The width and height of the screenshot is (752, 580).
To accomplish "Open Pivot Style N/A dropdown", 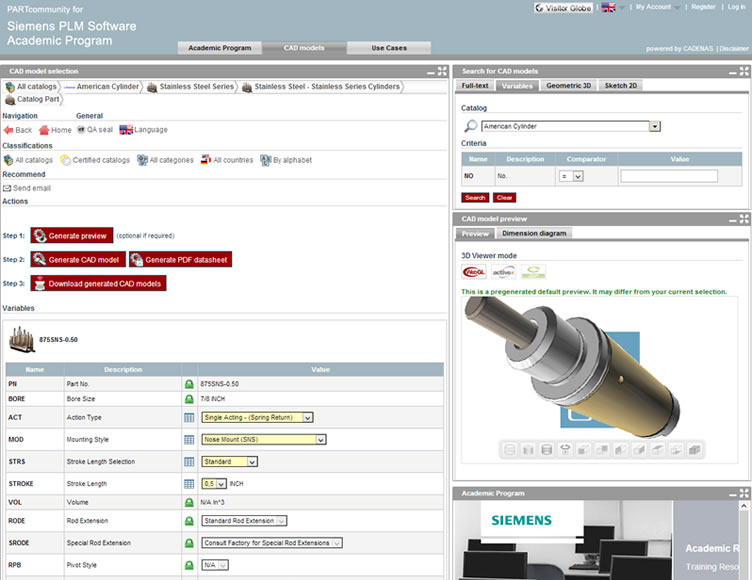I will pyautogui.click(x=215, y=565).
